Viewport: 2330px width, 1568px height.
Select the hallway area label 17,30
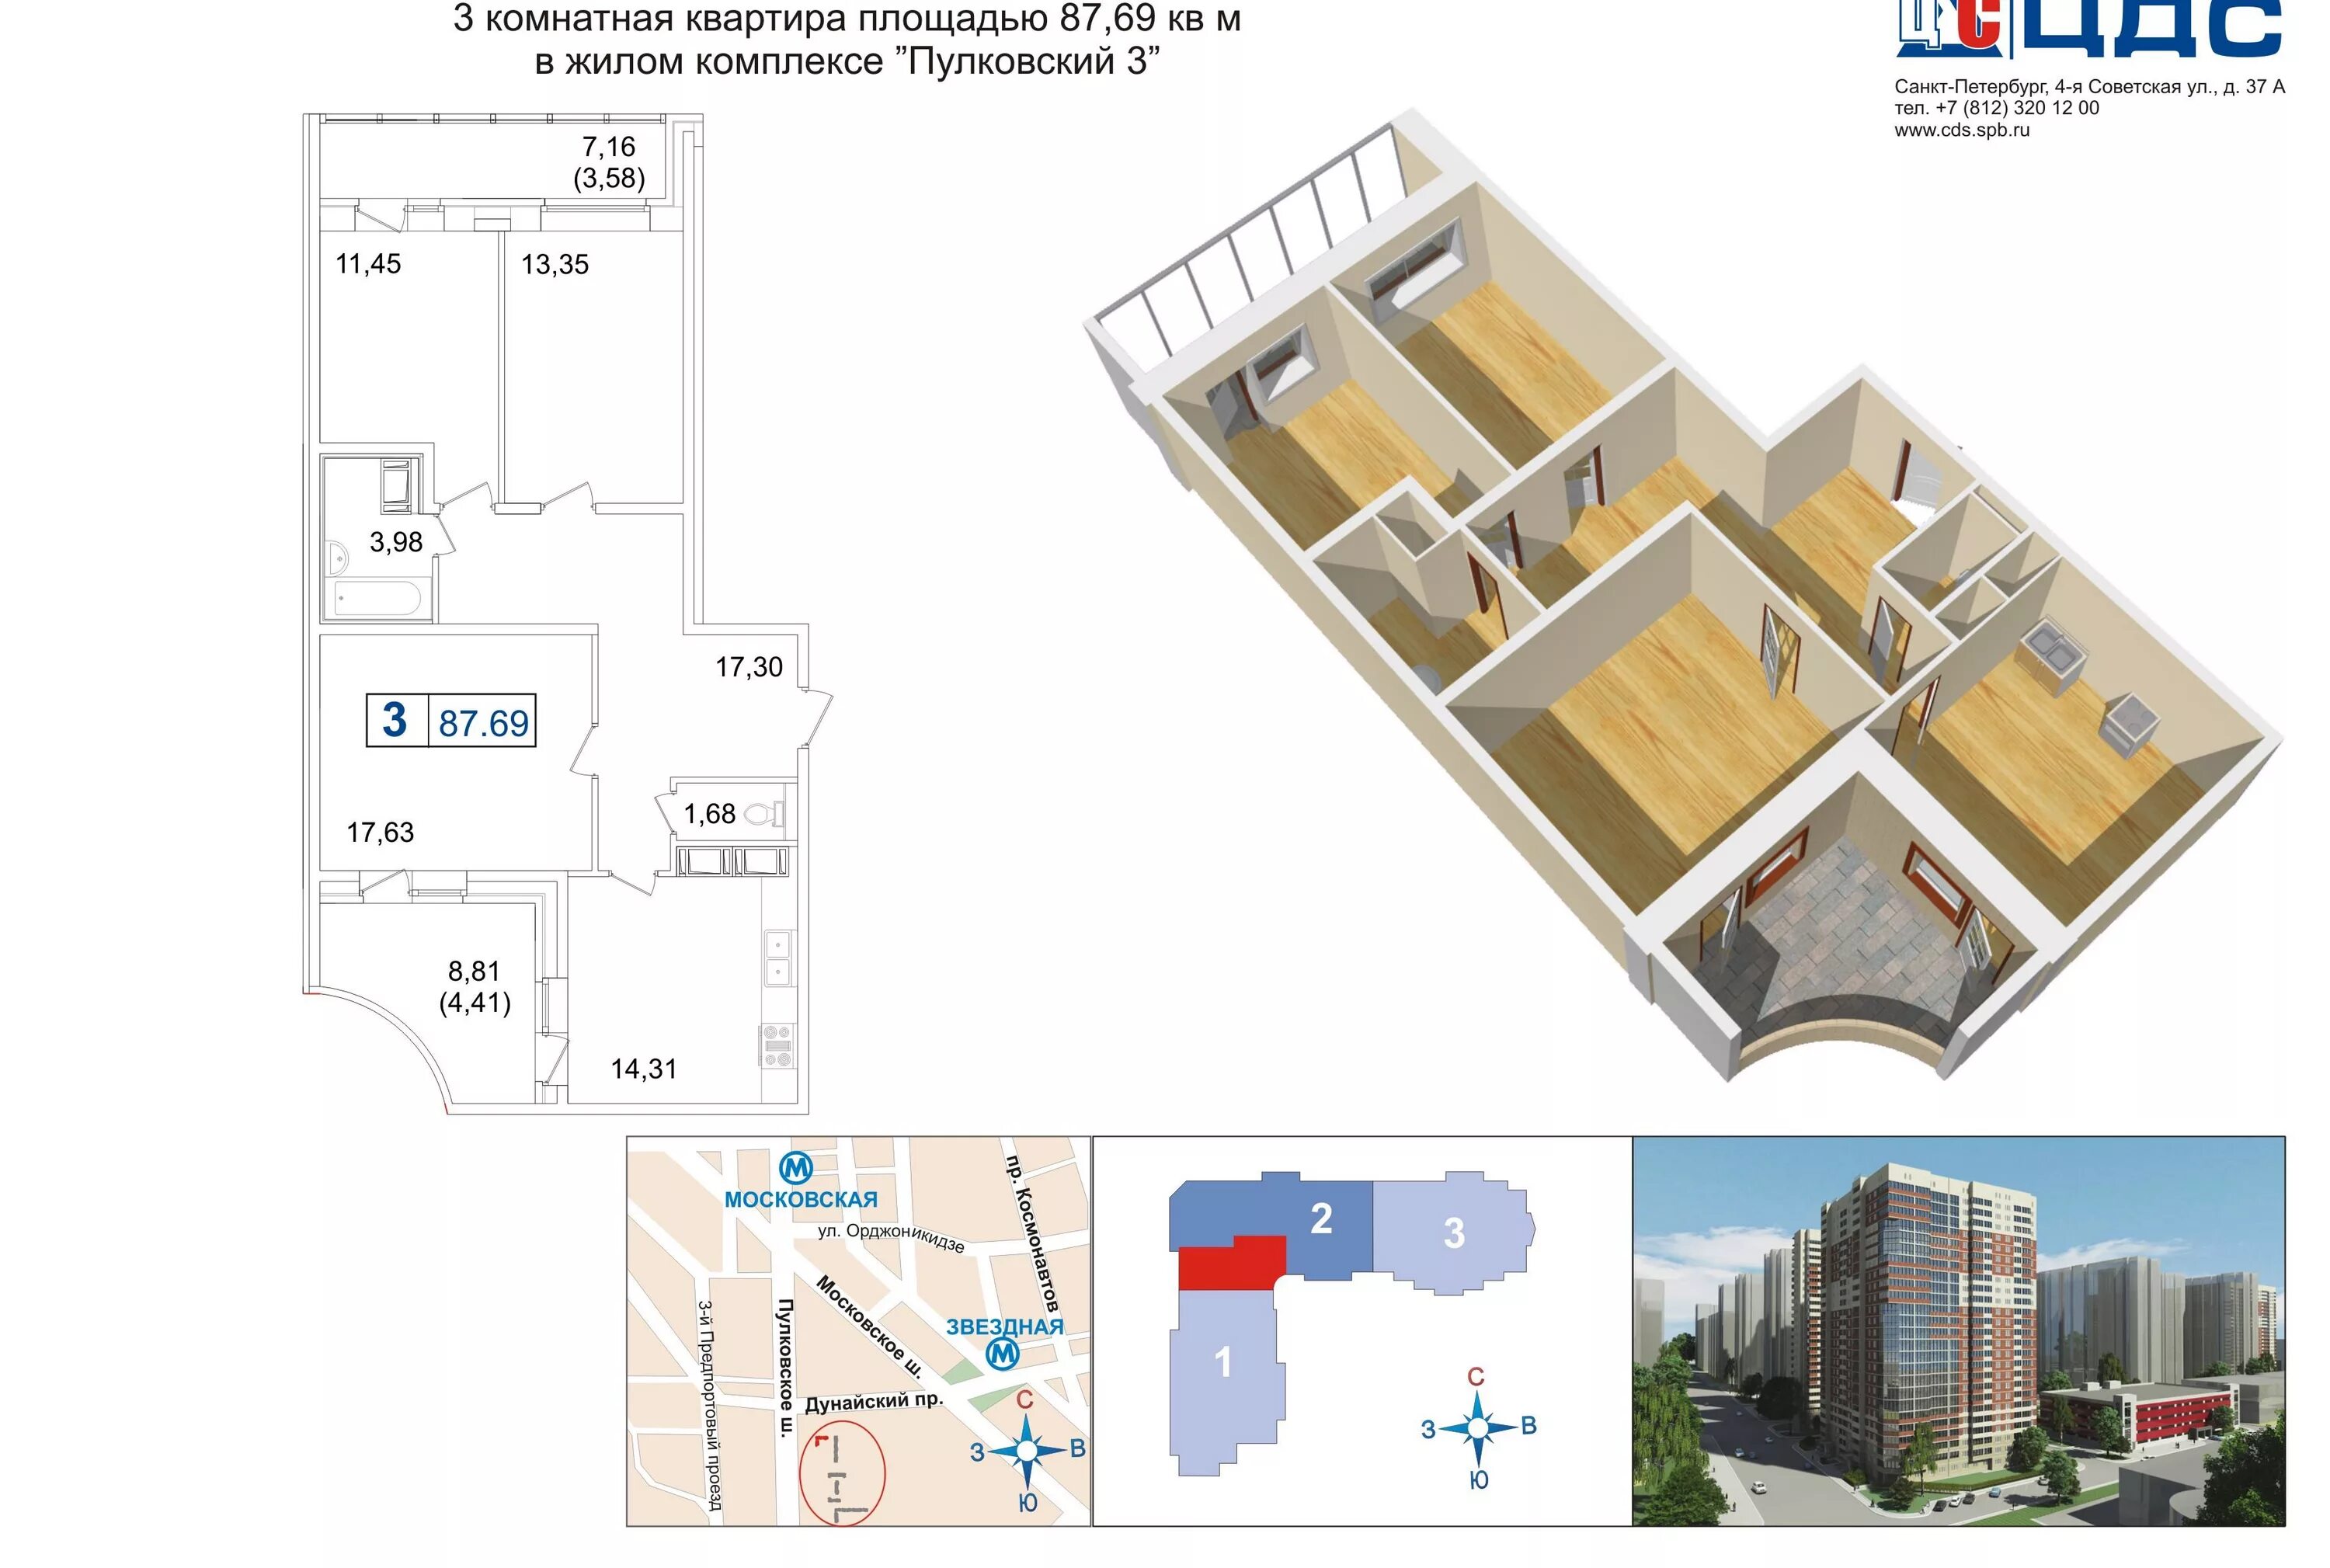(749, 667)
